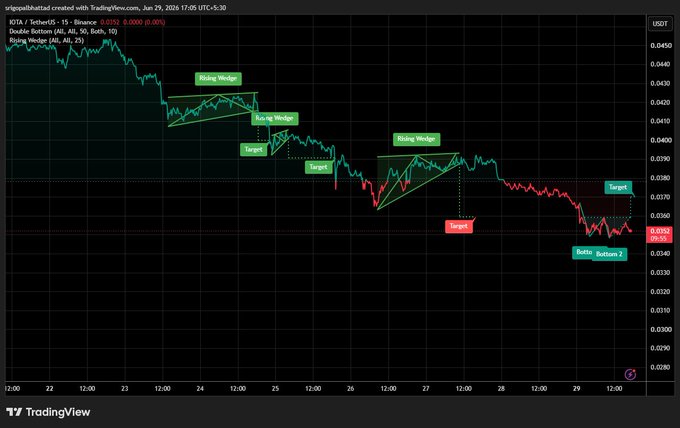This screenshot has width=680, height=428.
Task: Click the date 27 on time axis
Action: tap(426, 389)
